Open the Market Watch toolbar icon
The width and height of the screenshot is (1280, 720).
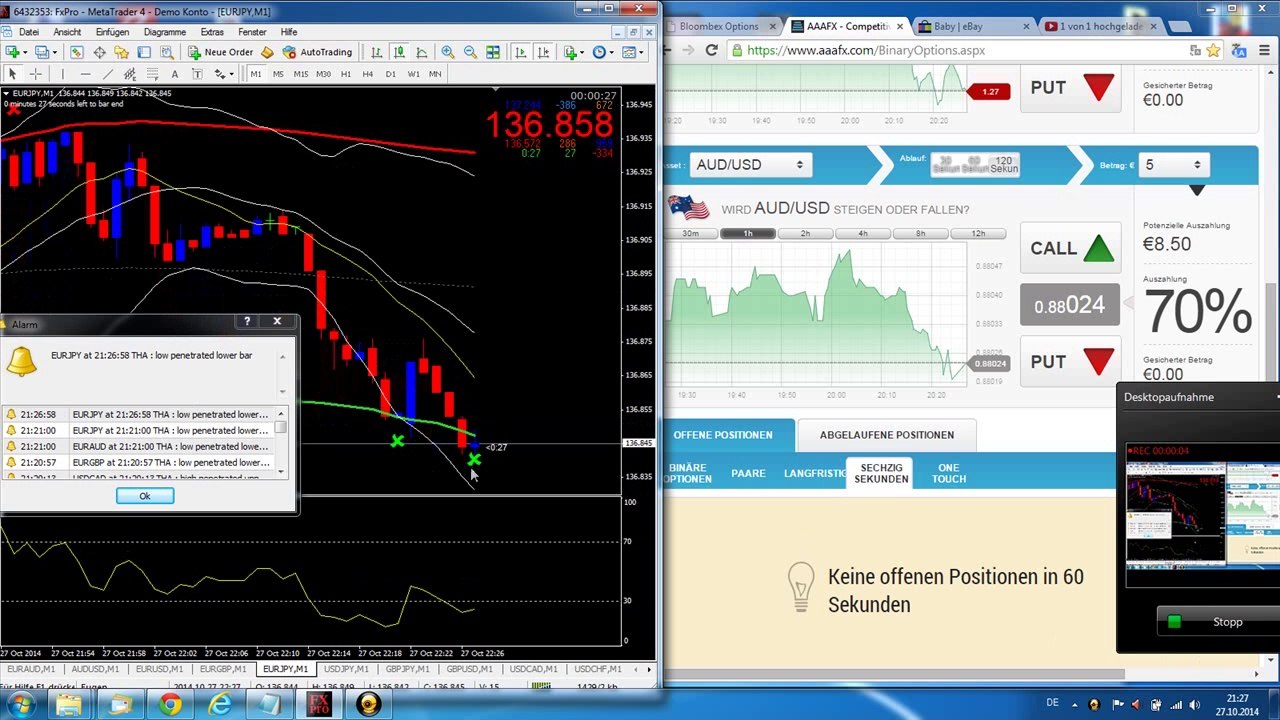pos(78,52)
